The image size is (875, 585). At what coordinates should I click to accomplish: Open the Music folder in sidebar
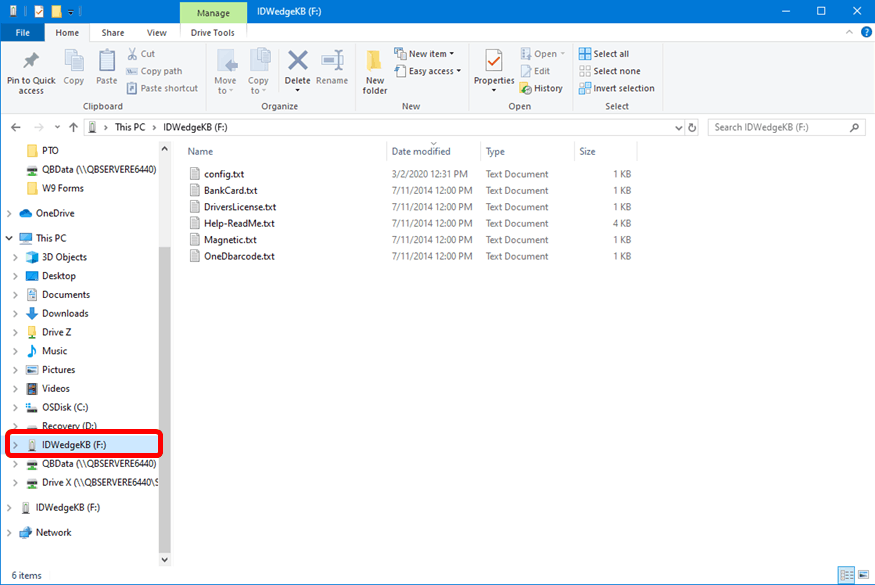(x=54, y=351)
